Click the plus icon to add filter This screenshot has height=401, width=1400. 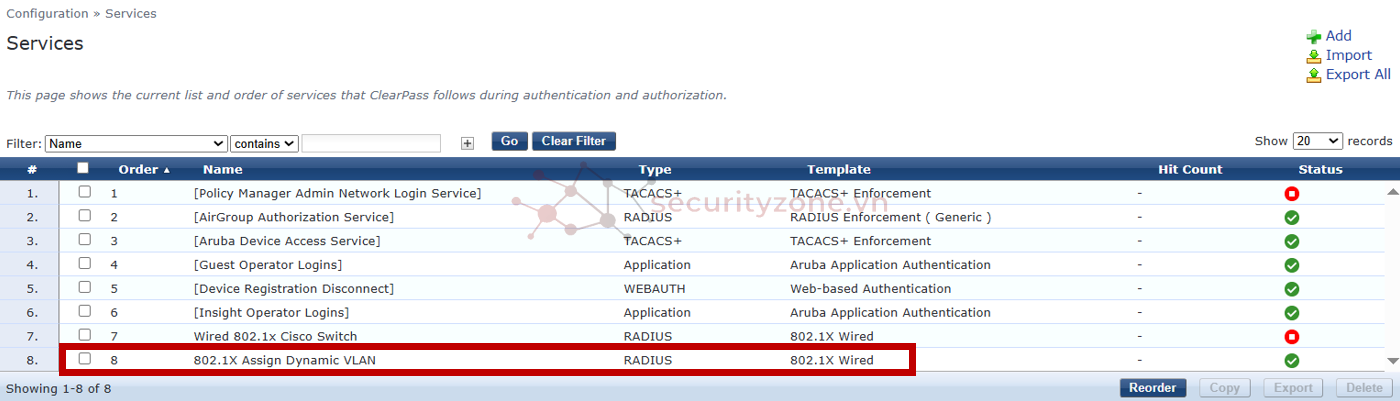coord(467,143)
